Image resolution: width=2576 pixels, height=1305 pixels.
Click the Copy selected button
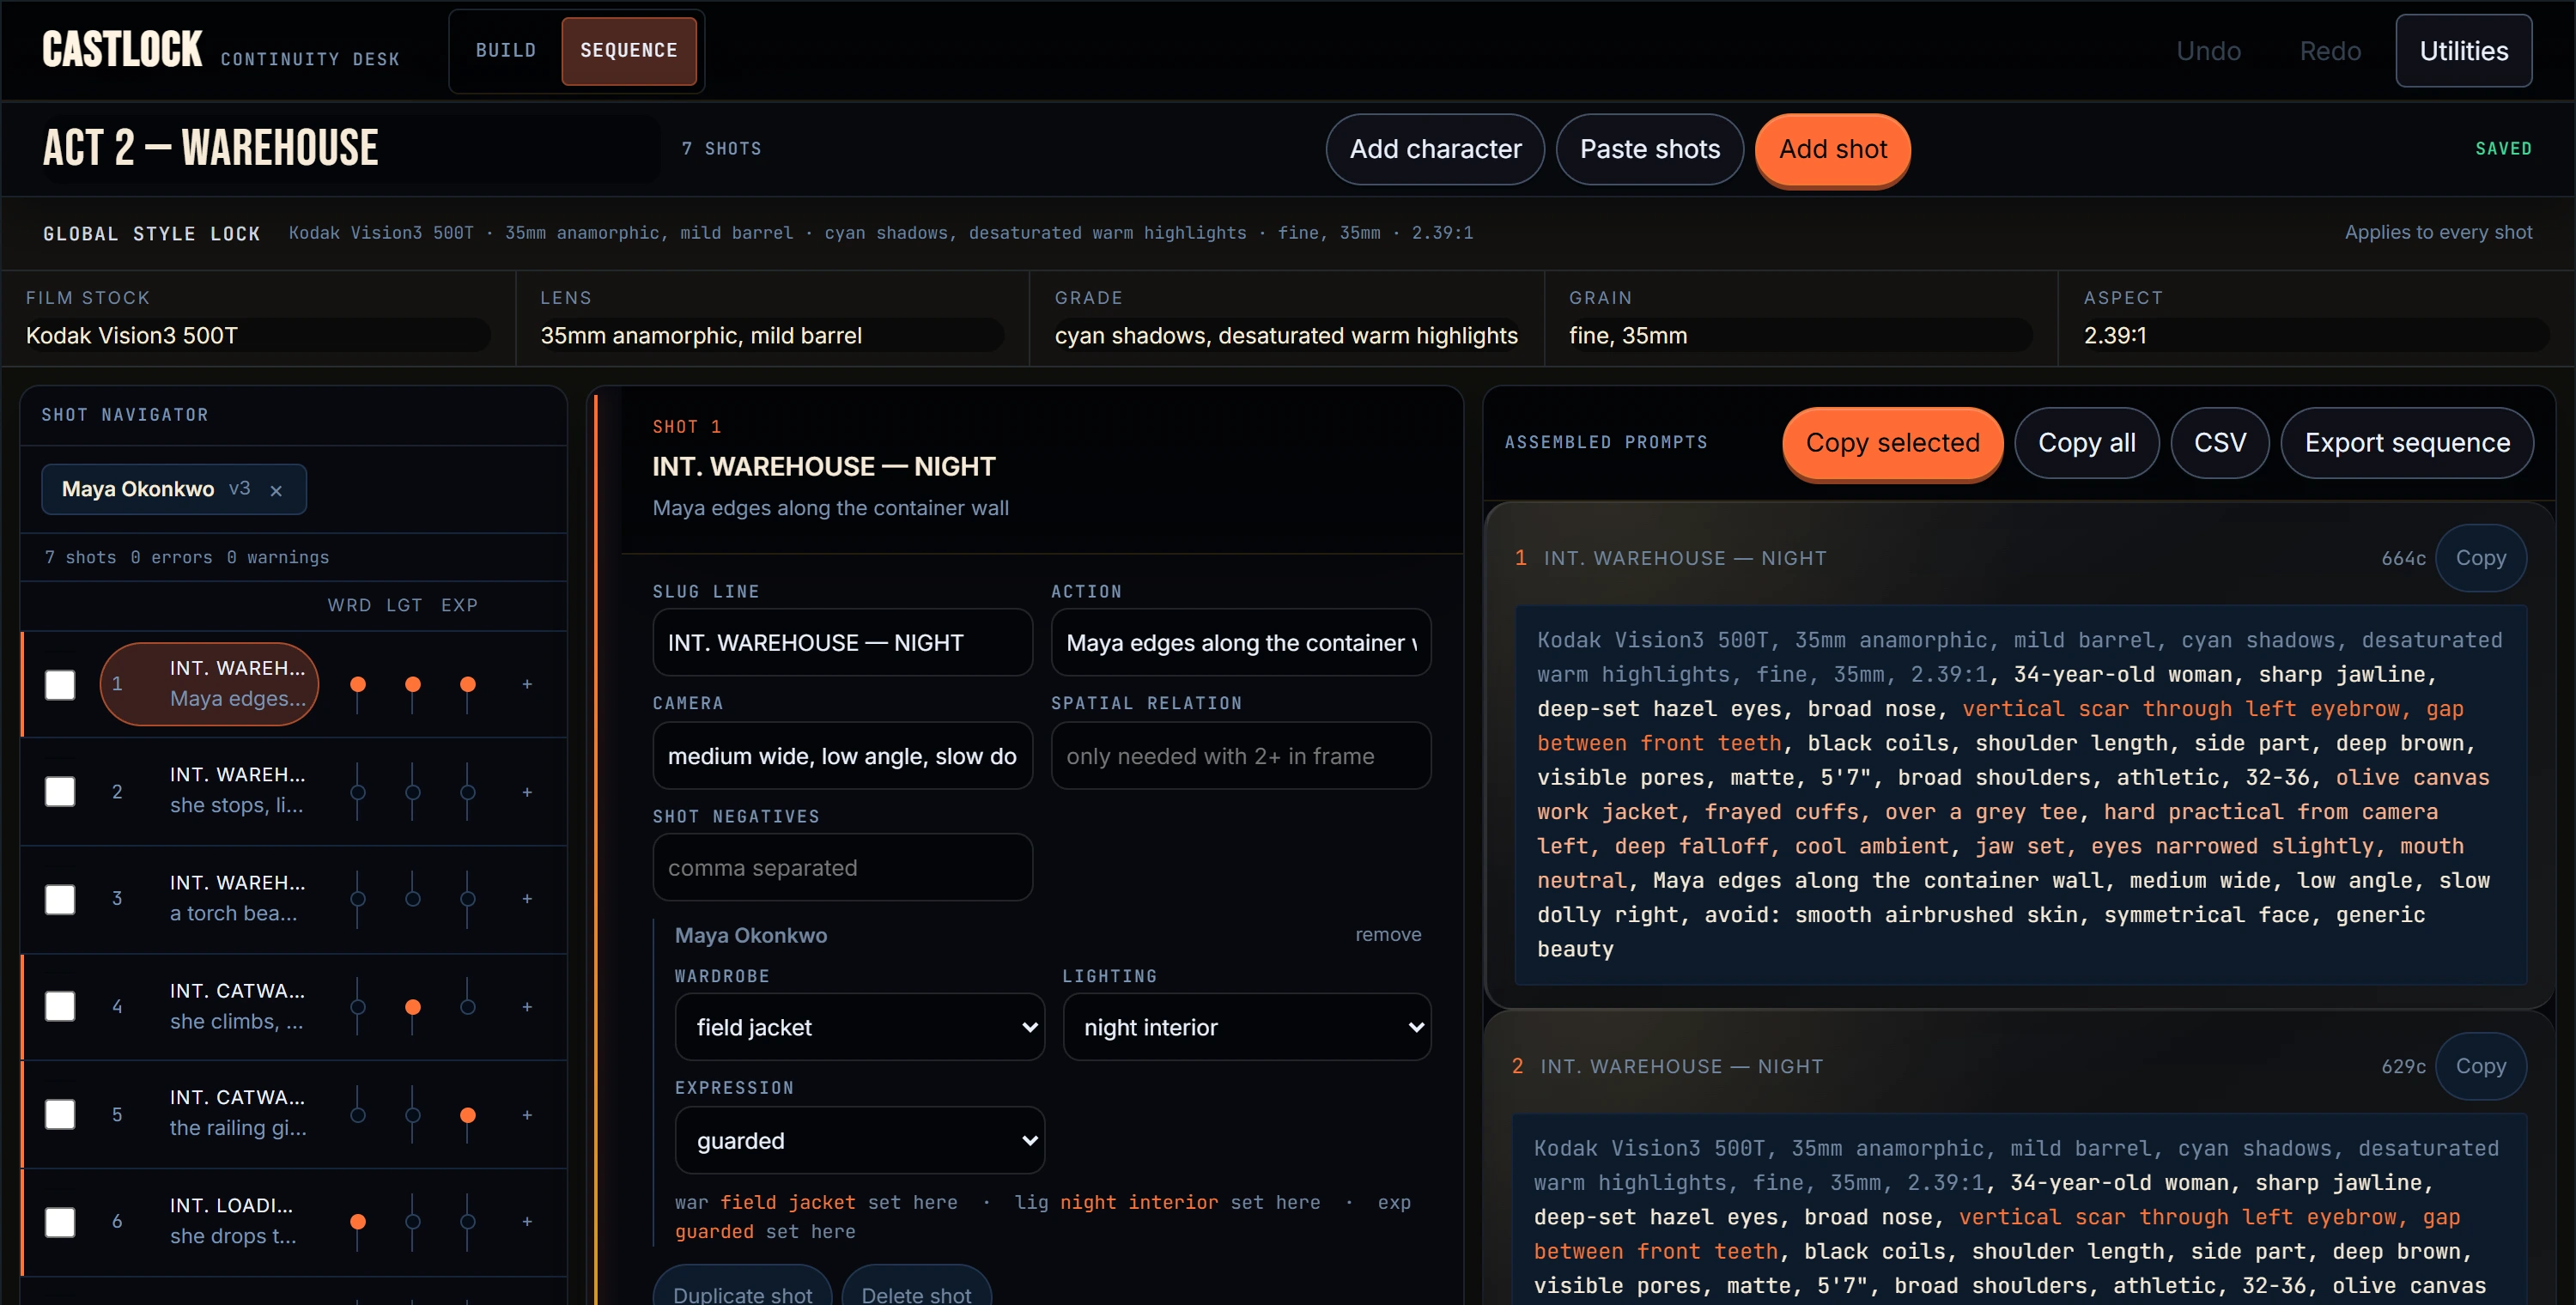[x=1892, y=443]
